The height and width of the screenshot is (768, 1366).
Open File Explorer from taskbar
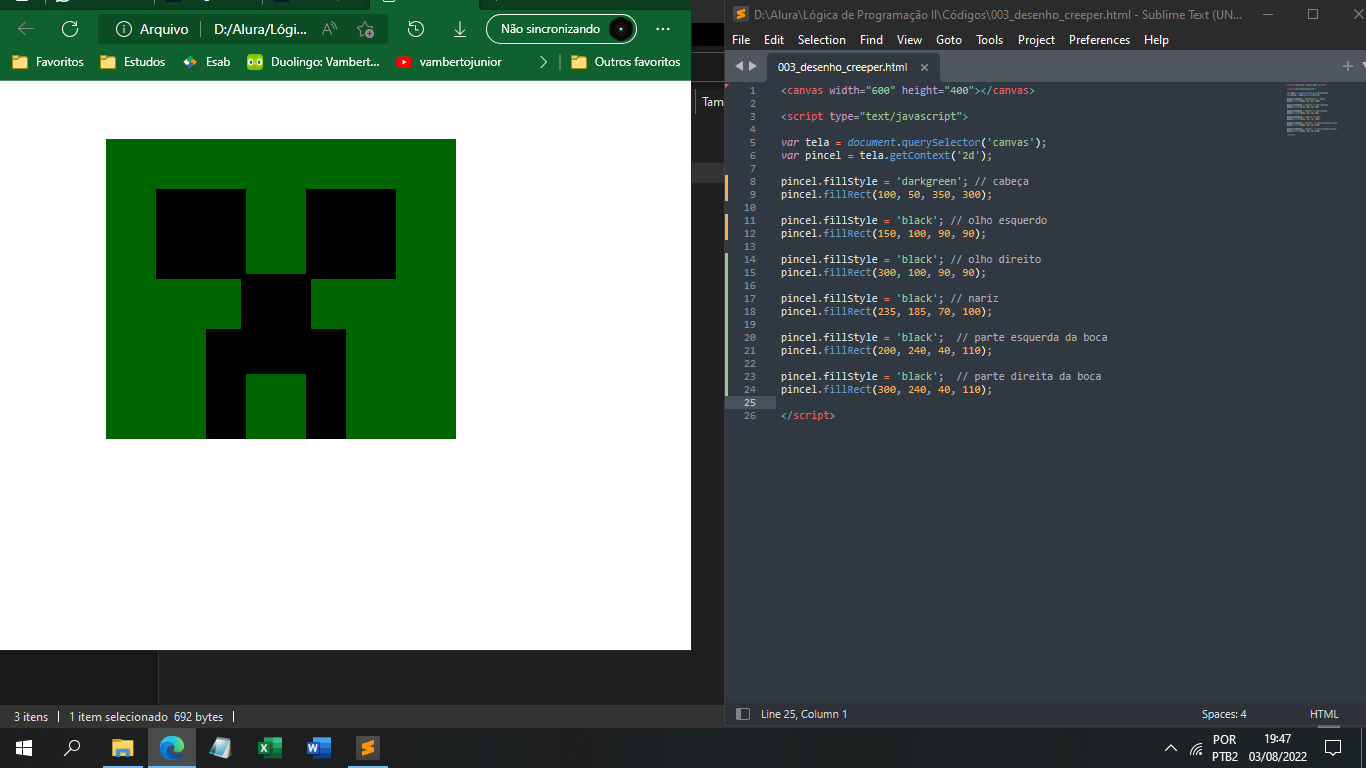(122, 747)
